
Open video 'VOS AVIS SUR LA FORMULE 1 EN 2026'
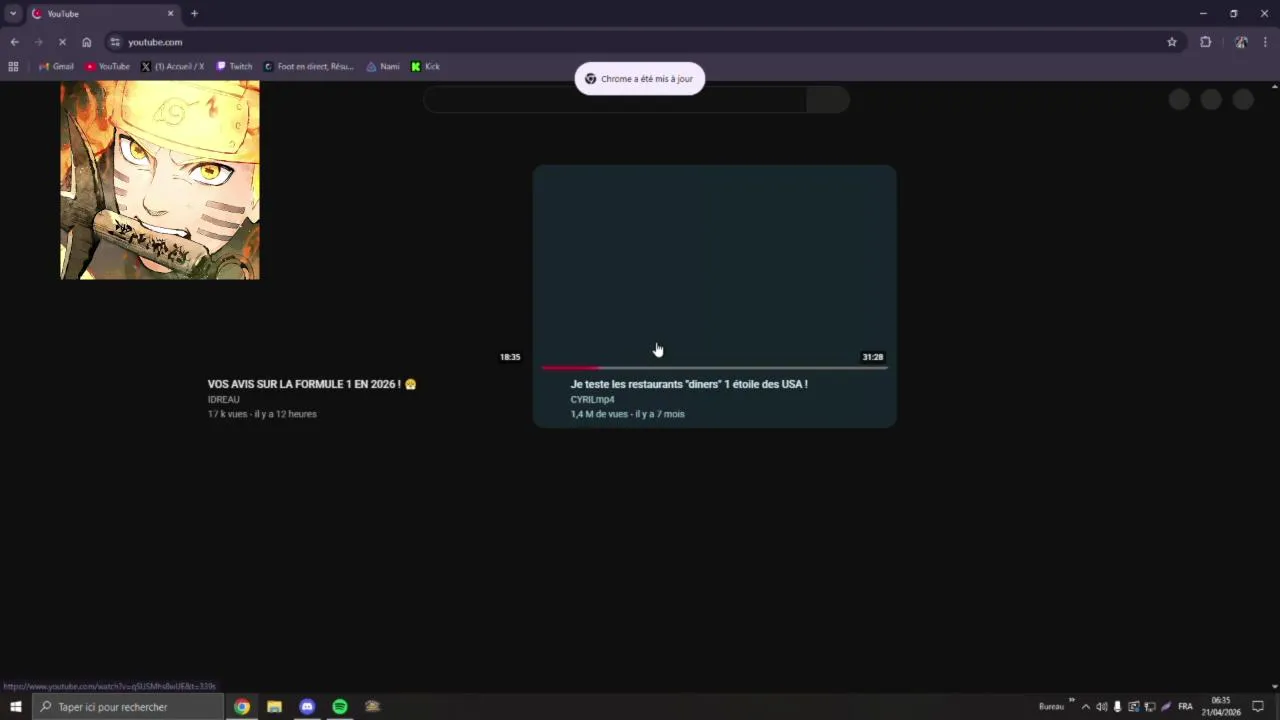point(311,384)
